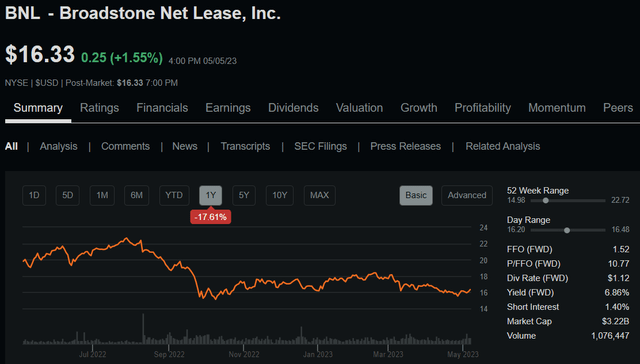The height and width of the screenshot is (364, 640).
Task: Toggle Basic chart mode
Action: click(x=416, y=195)
